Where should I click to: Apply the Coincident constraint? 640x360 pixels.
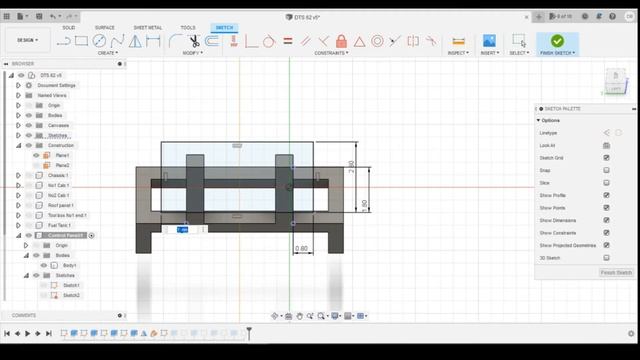click(251, 41)
